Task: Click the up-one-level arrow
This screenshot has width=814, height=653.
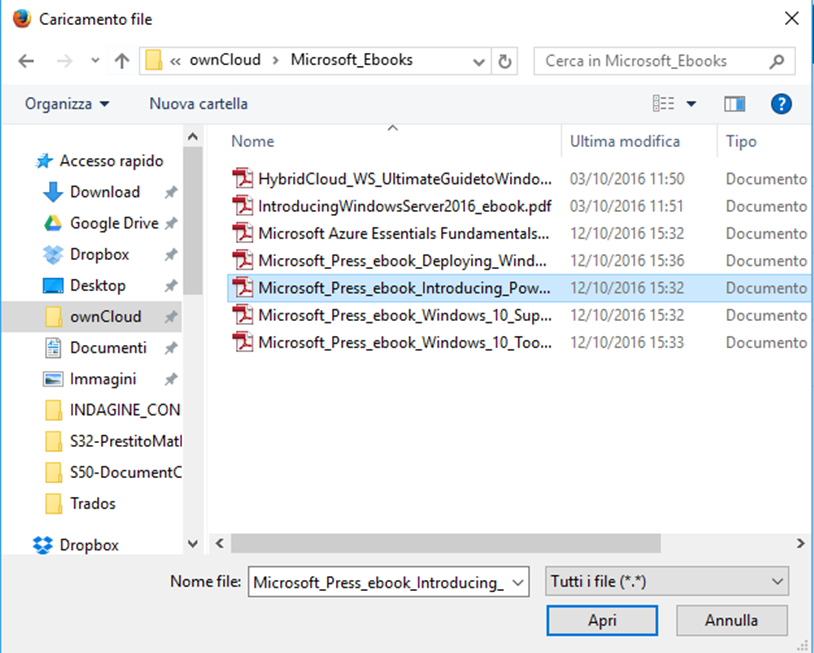Action: [x=122, y=61]
